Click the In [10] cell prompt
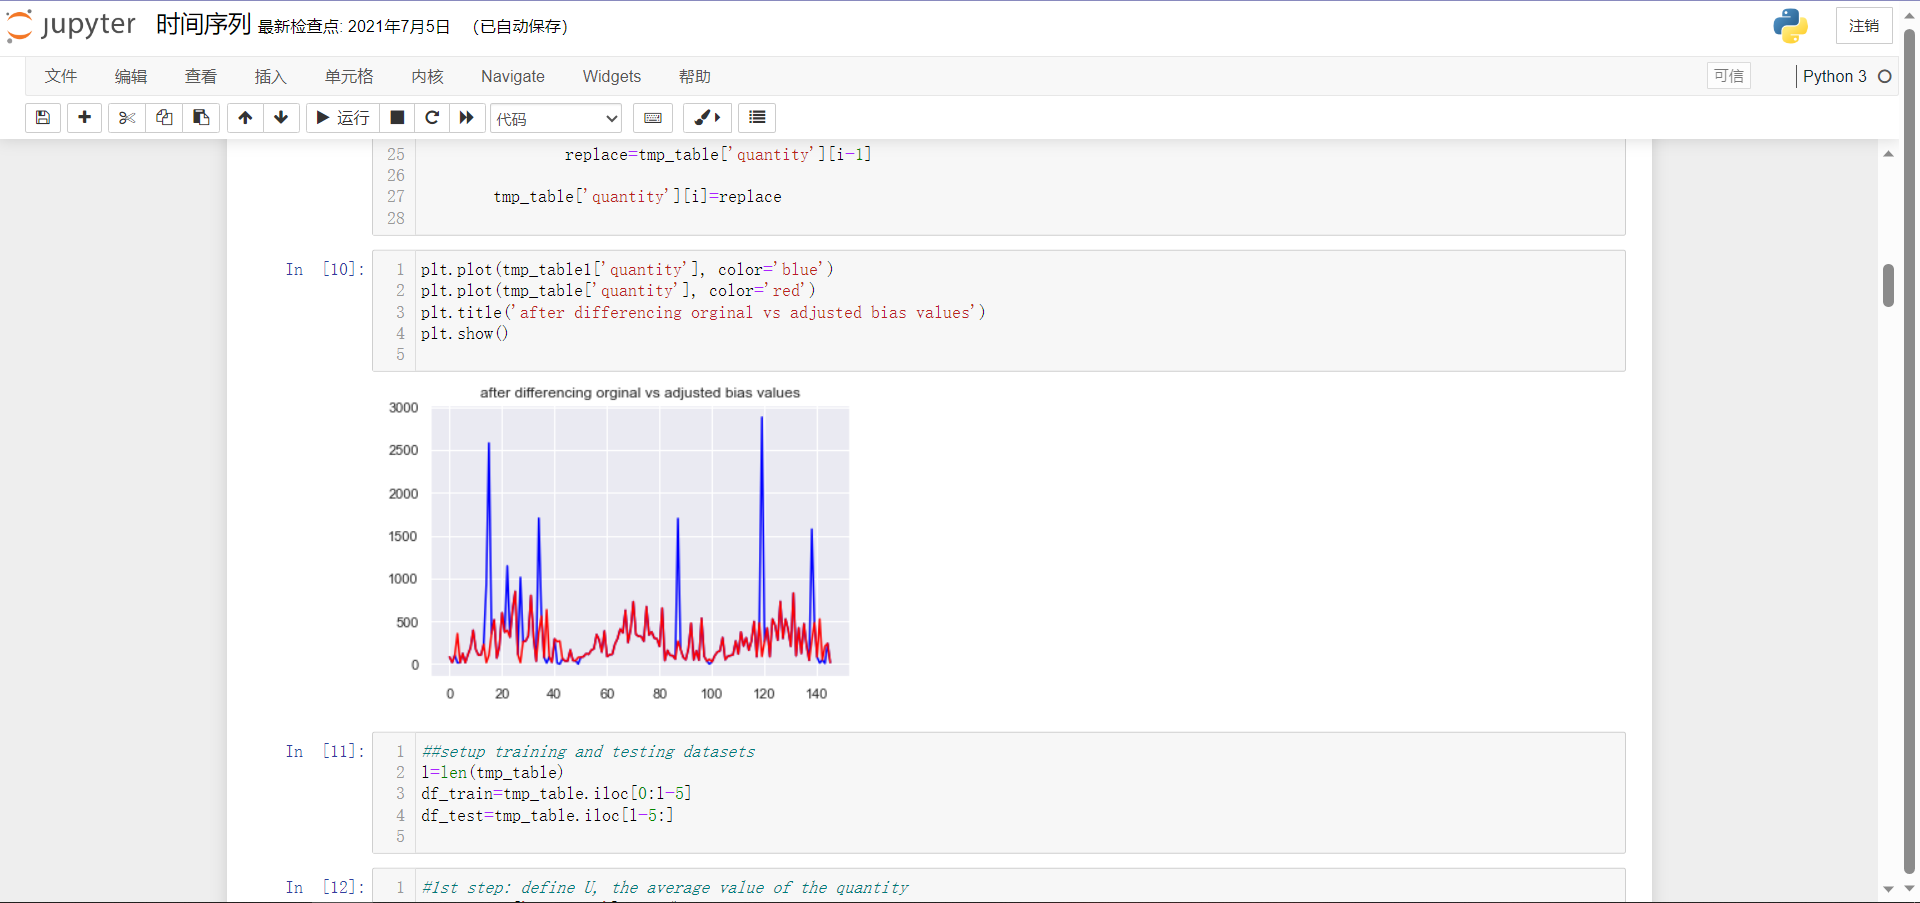The height and width of the screenshot is (903, 1920). pyautogui.click(x=325, y=269)
